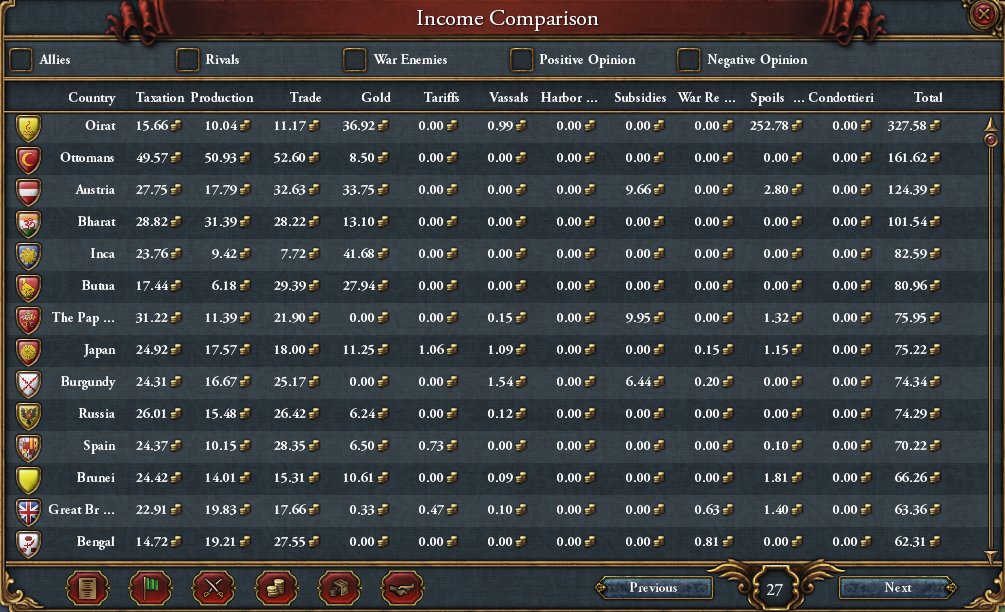
Task: Enable the Allies filter checkbox
Action: (21, 60)
